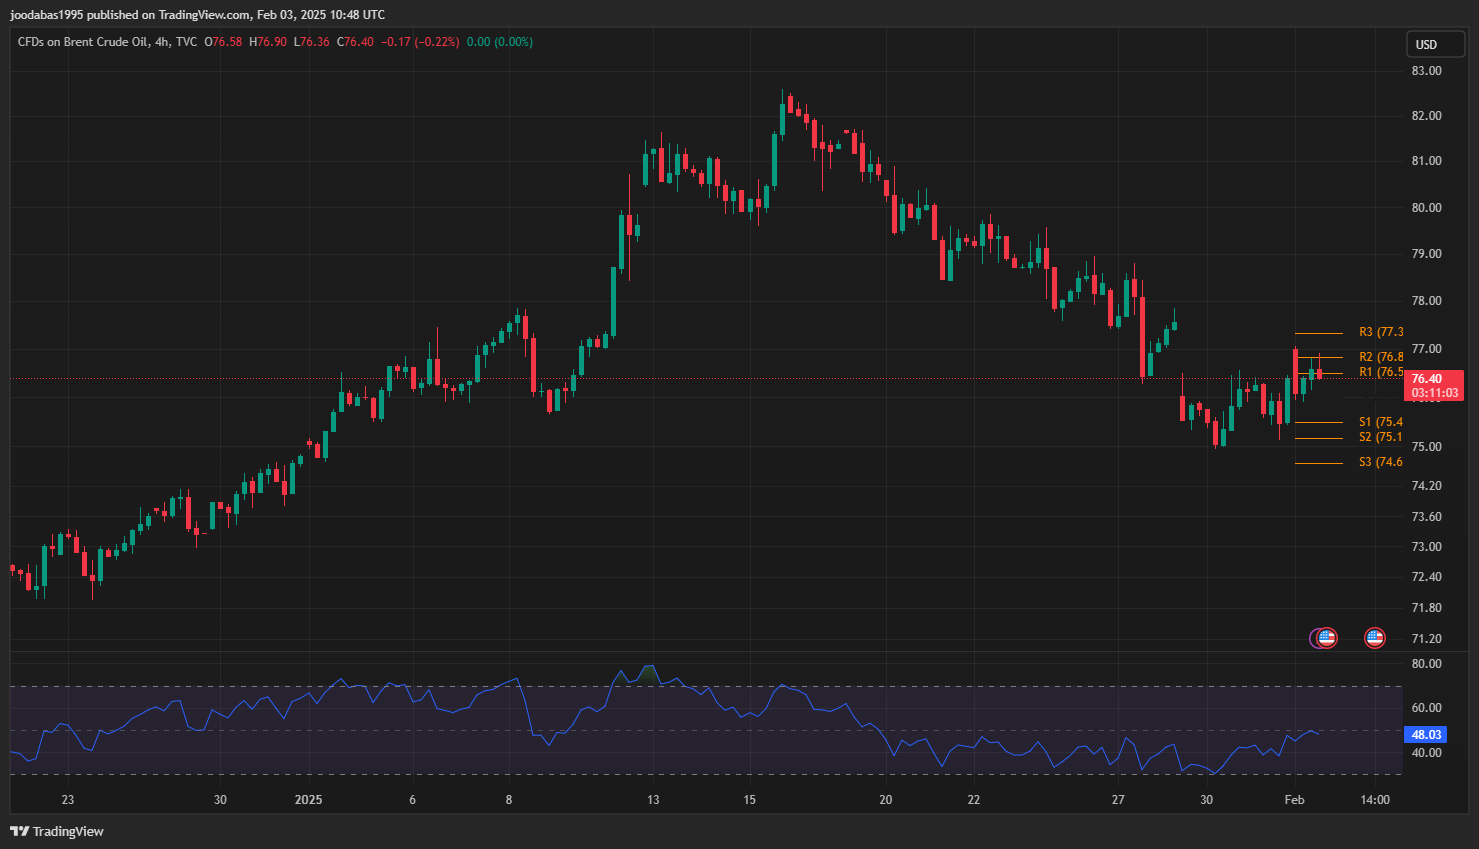This screenshot has width=1479, height=849.
Task: Click the 78.00 price axis label
Action: point(1426,301)
